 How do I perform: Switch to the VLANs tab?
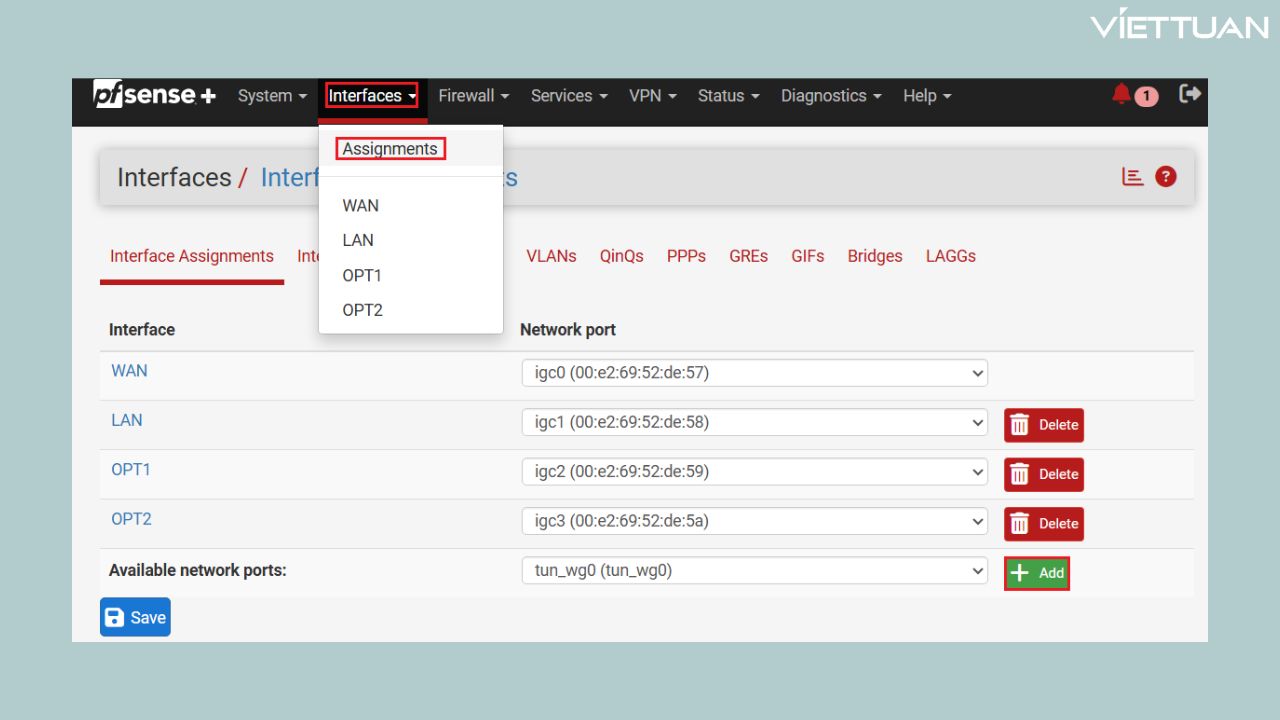click(x=551, y=256)
